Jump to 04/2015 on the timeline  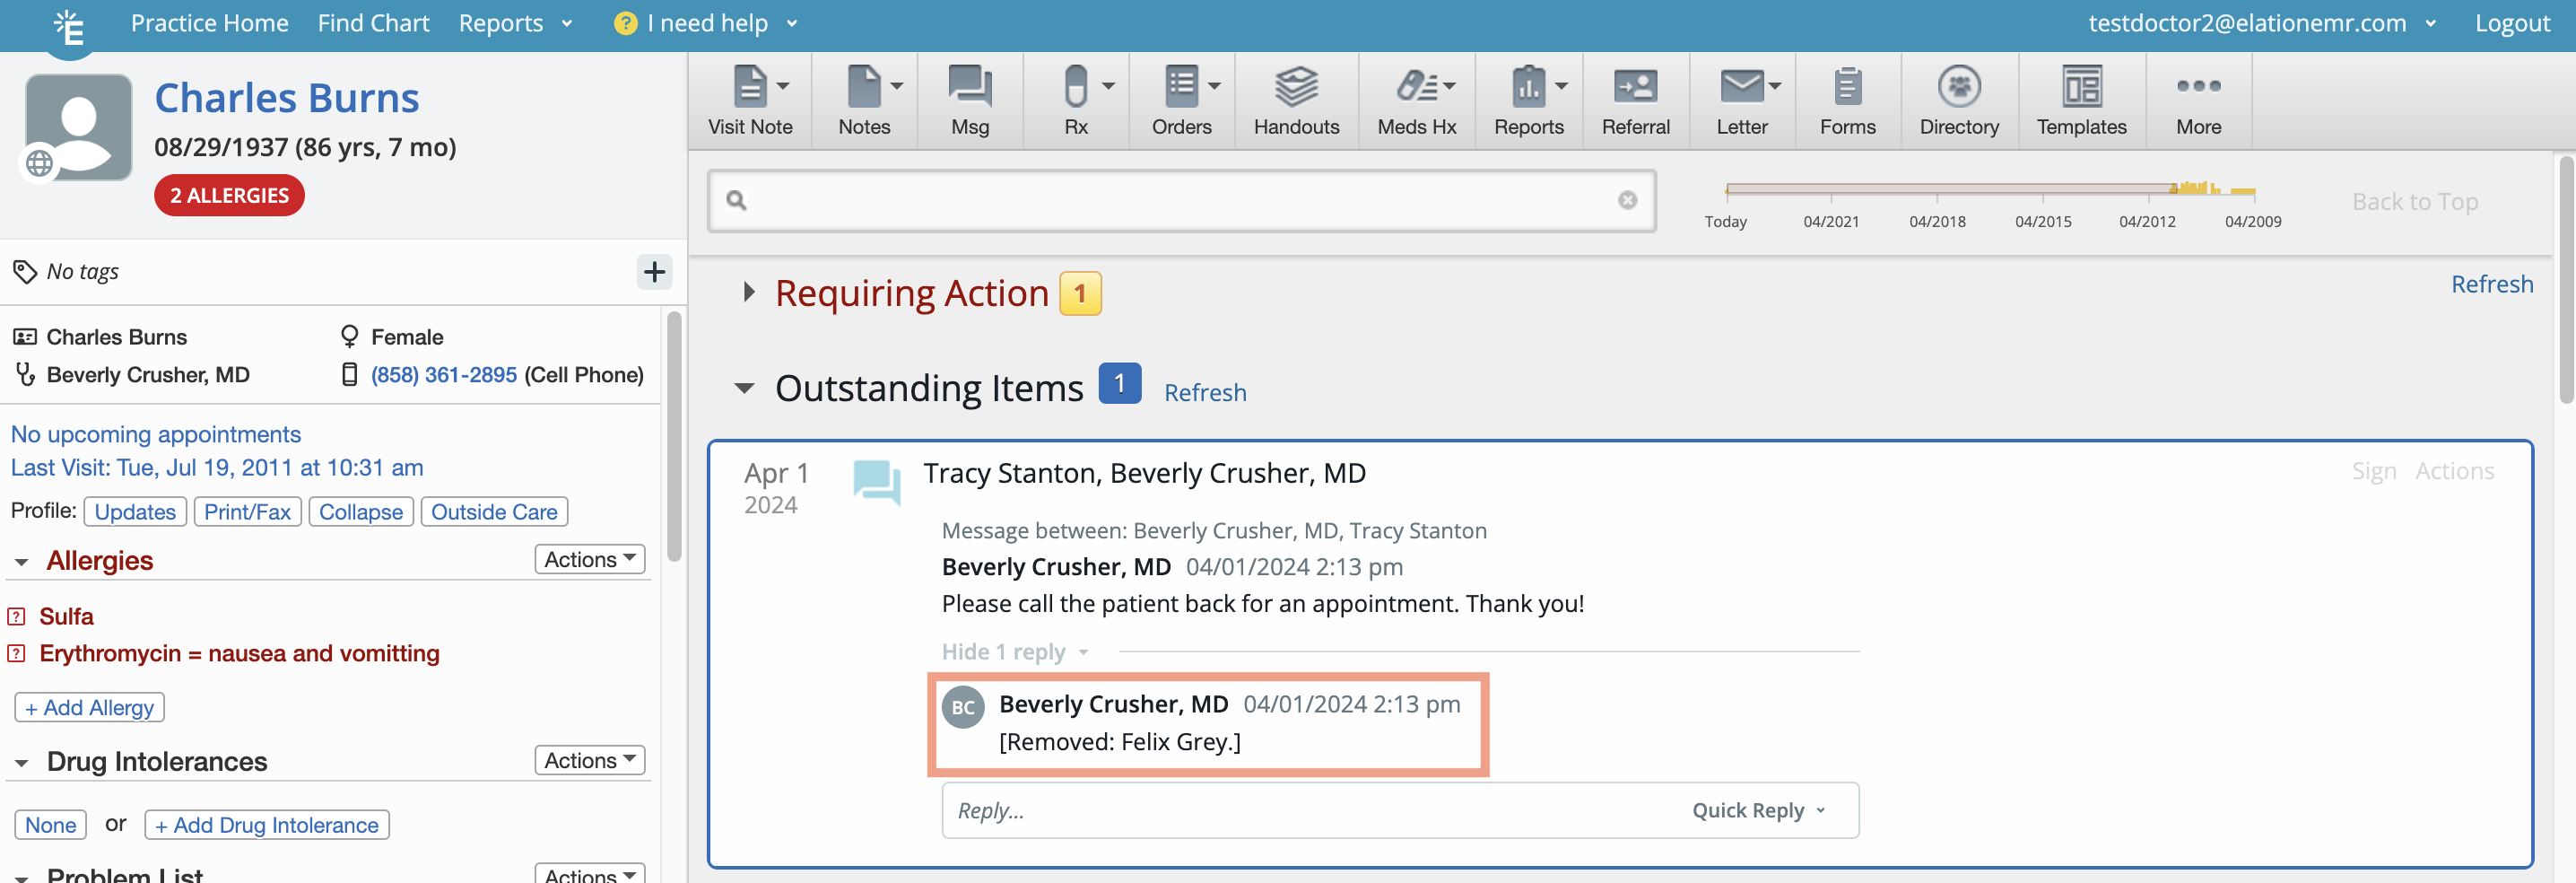click(x=2044, y=221)
